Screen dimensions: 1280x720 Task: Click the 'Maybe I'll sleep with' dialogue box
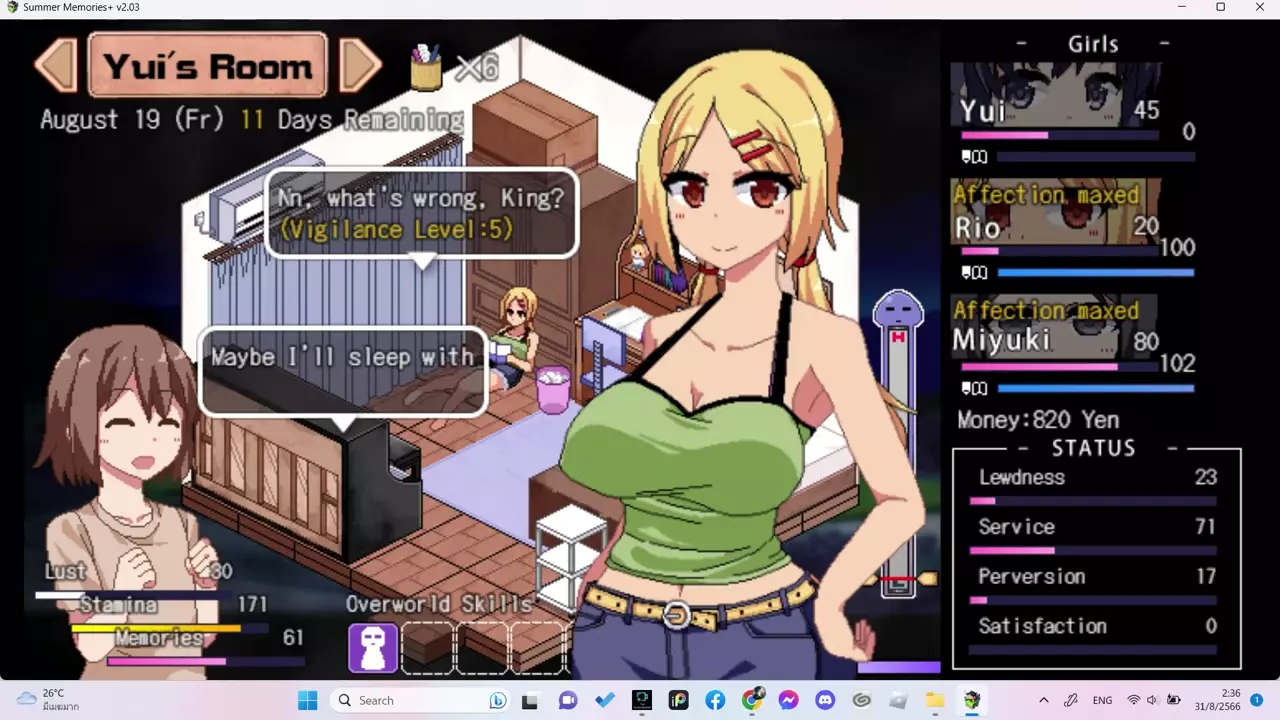[x=343, y=370]
